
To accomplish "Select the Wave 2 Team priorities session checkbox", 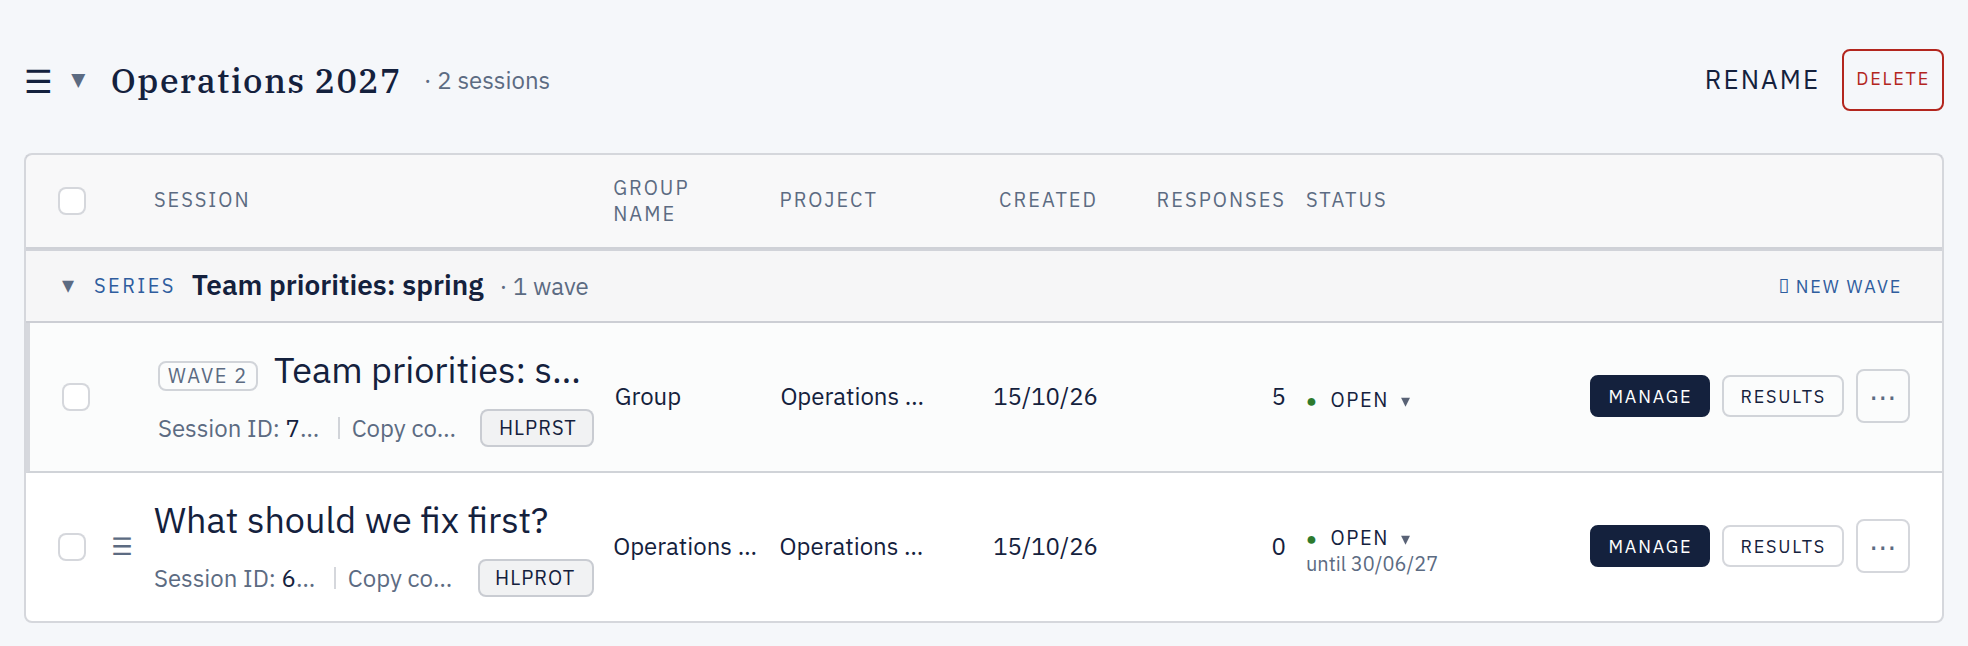I will tap(76, 397).
